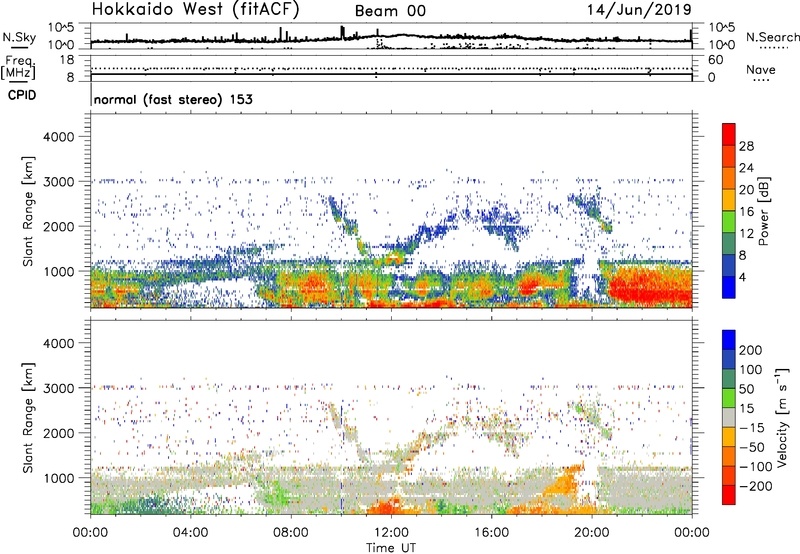Click the 'Velocity [m s-1]' color bar title

782,417
